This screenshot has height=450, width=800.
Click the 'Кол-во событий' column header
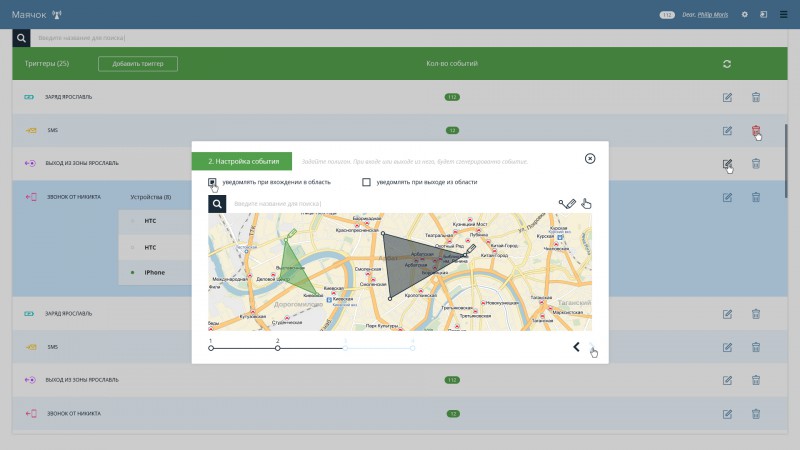(452, 64)
